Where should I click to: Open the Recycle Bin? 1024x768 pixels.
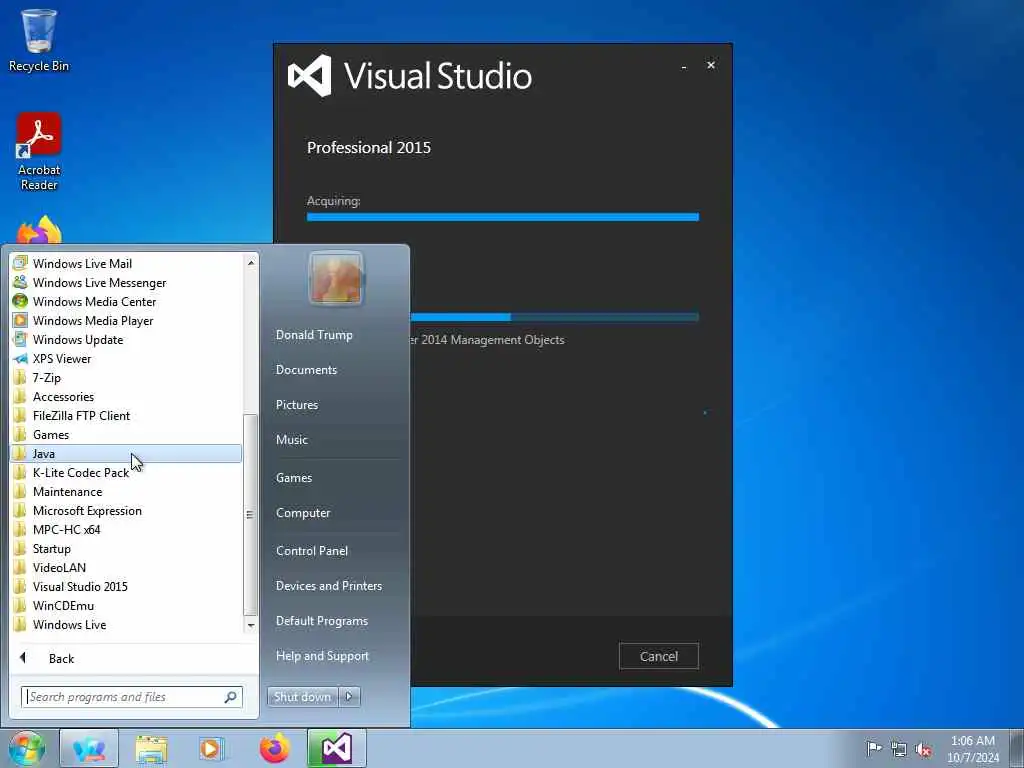click(x=39, y=40)
